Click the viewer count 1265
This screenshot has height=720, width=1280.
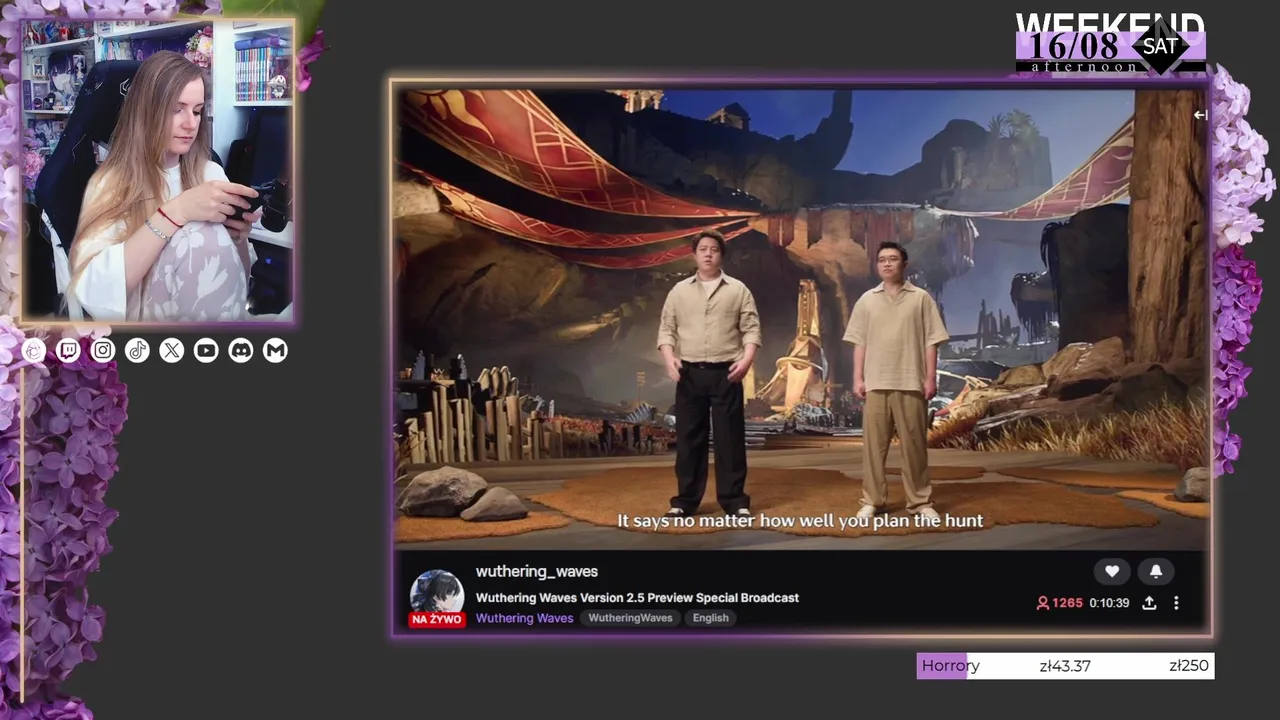[1059, 603]
